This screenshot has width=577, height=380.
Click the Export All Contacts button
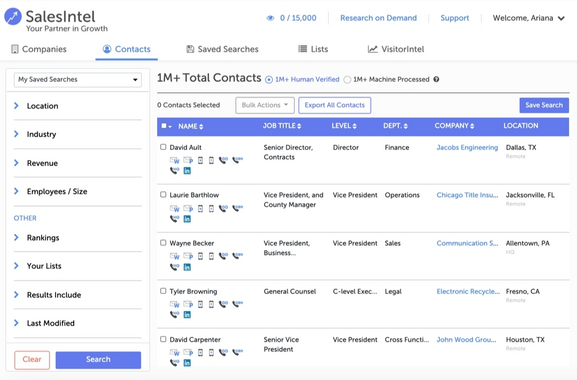[x=334, y=105]
